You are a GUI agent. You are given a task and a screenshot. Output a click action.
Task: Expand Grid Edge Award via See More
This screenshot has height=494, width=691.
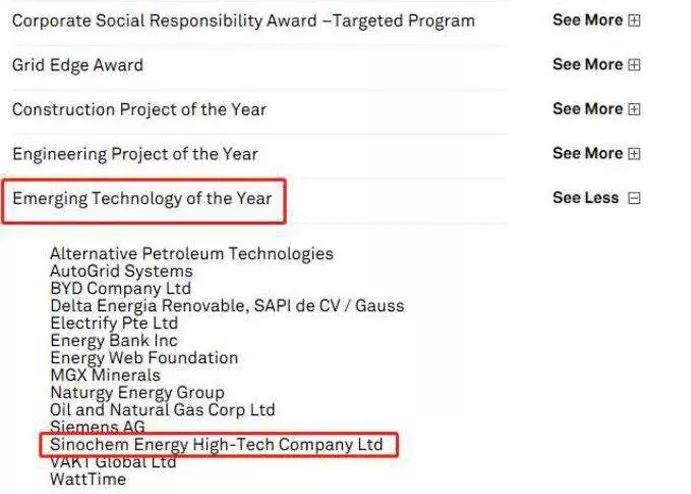pos(587,65)
